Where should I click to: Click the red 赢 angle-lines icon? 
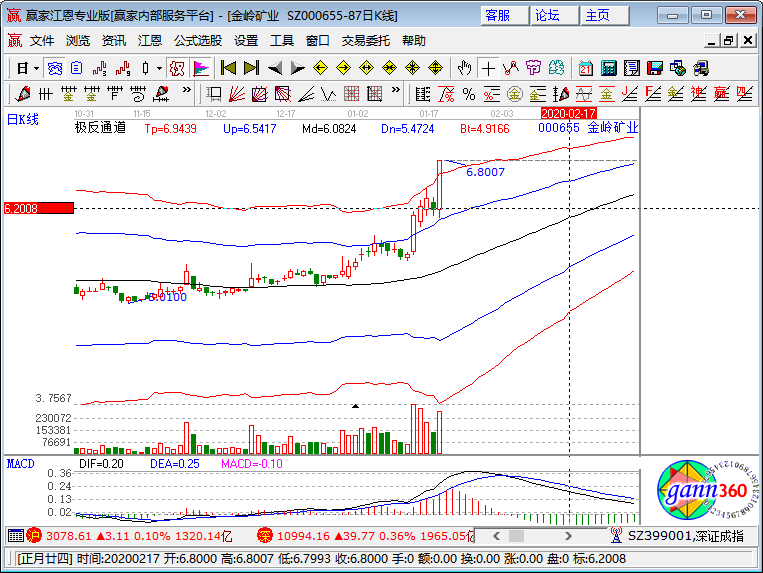coord(721,93)
